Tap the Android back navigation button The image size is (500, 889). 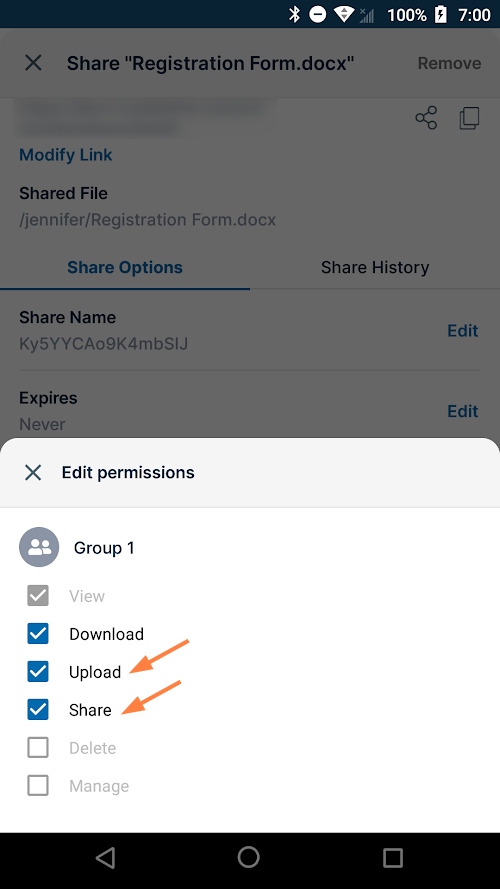pyautogui.click(x=106, y=858)
